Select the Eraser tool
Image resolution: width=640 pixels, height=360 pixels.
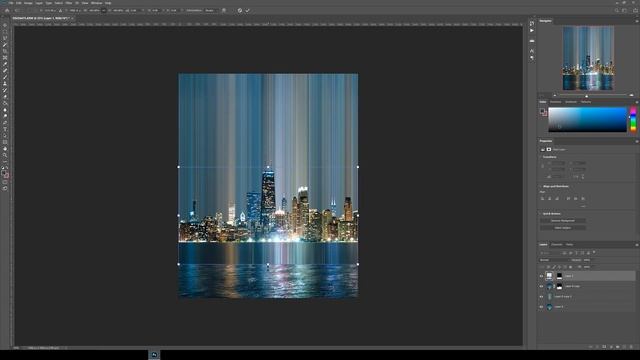tap(5, 97)
